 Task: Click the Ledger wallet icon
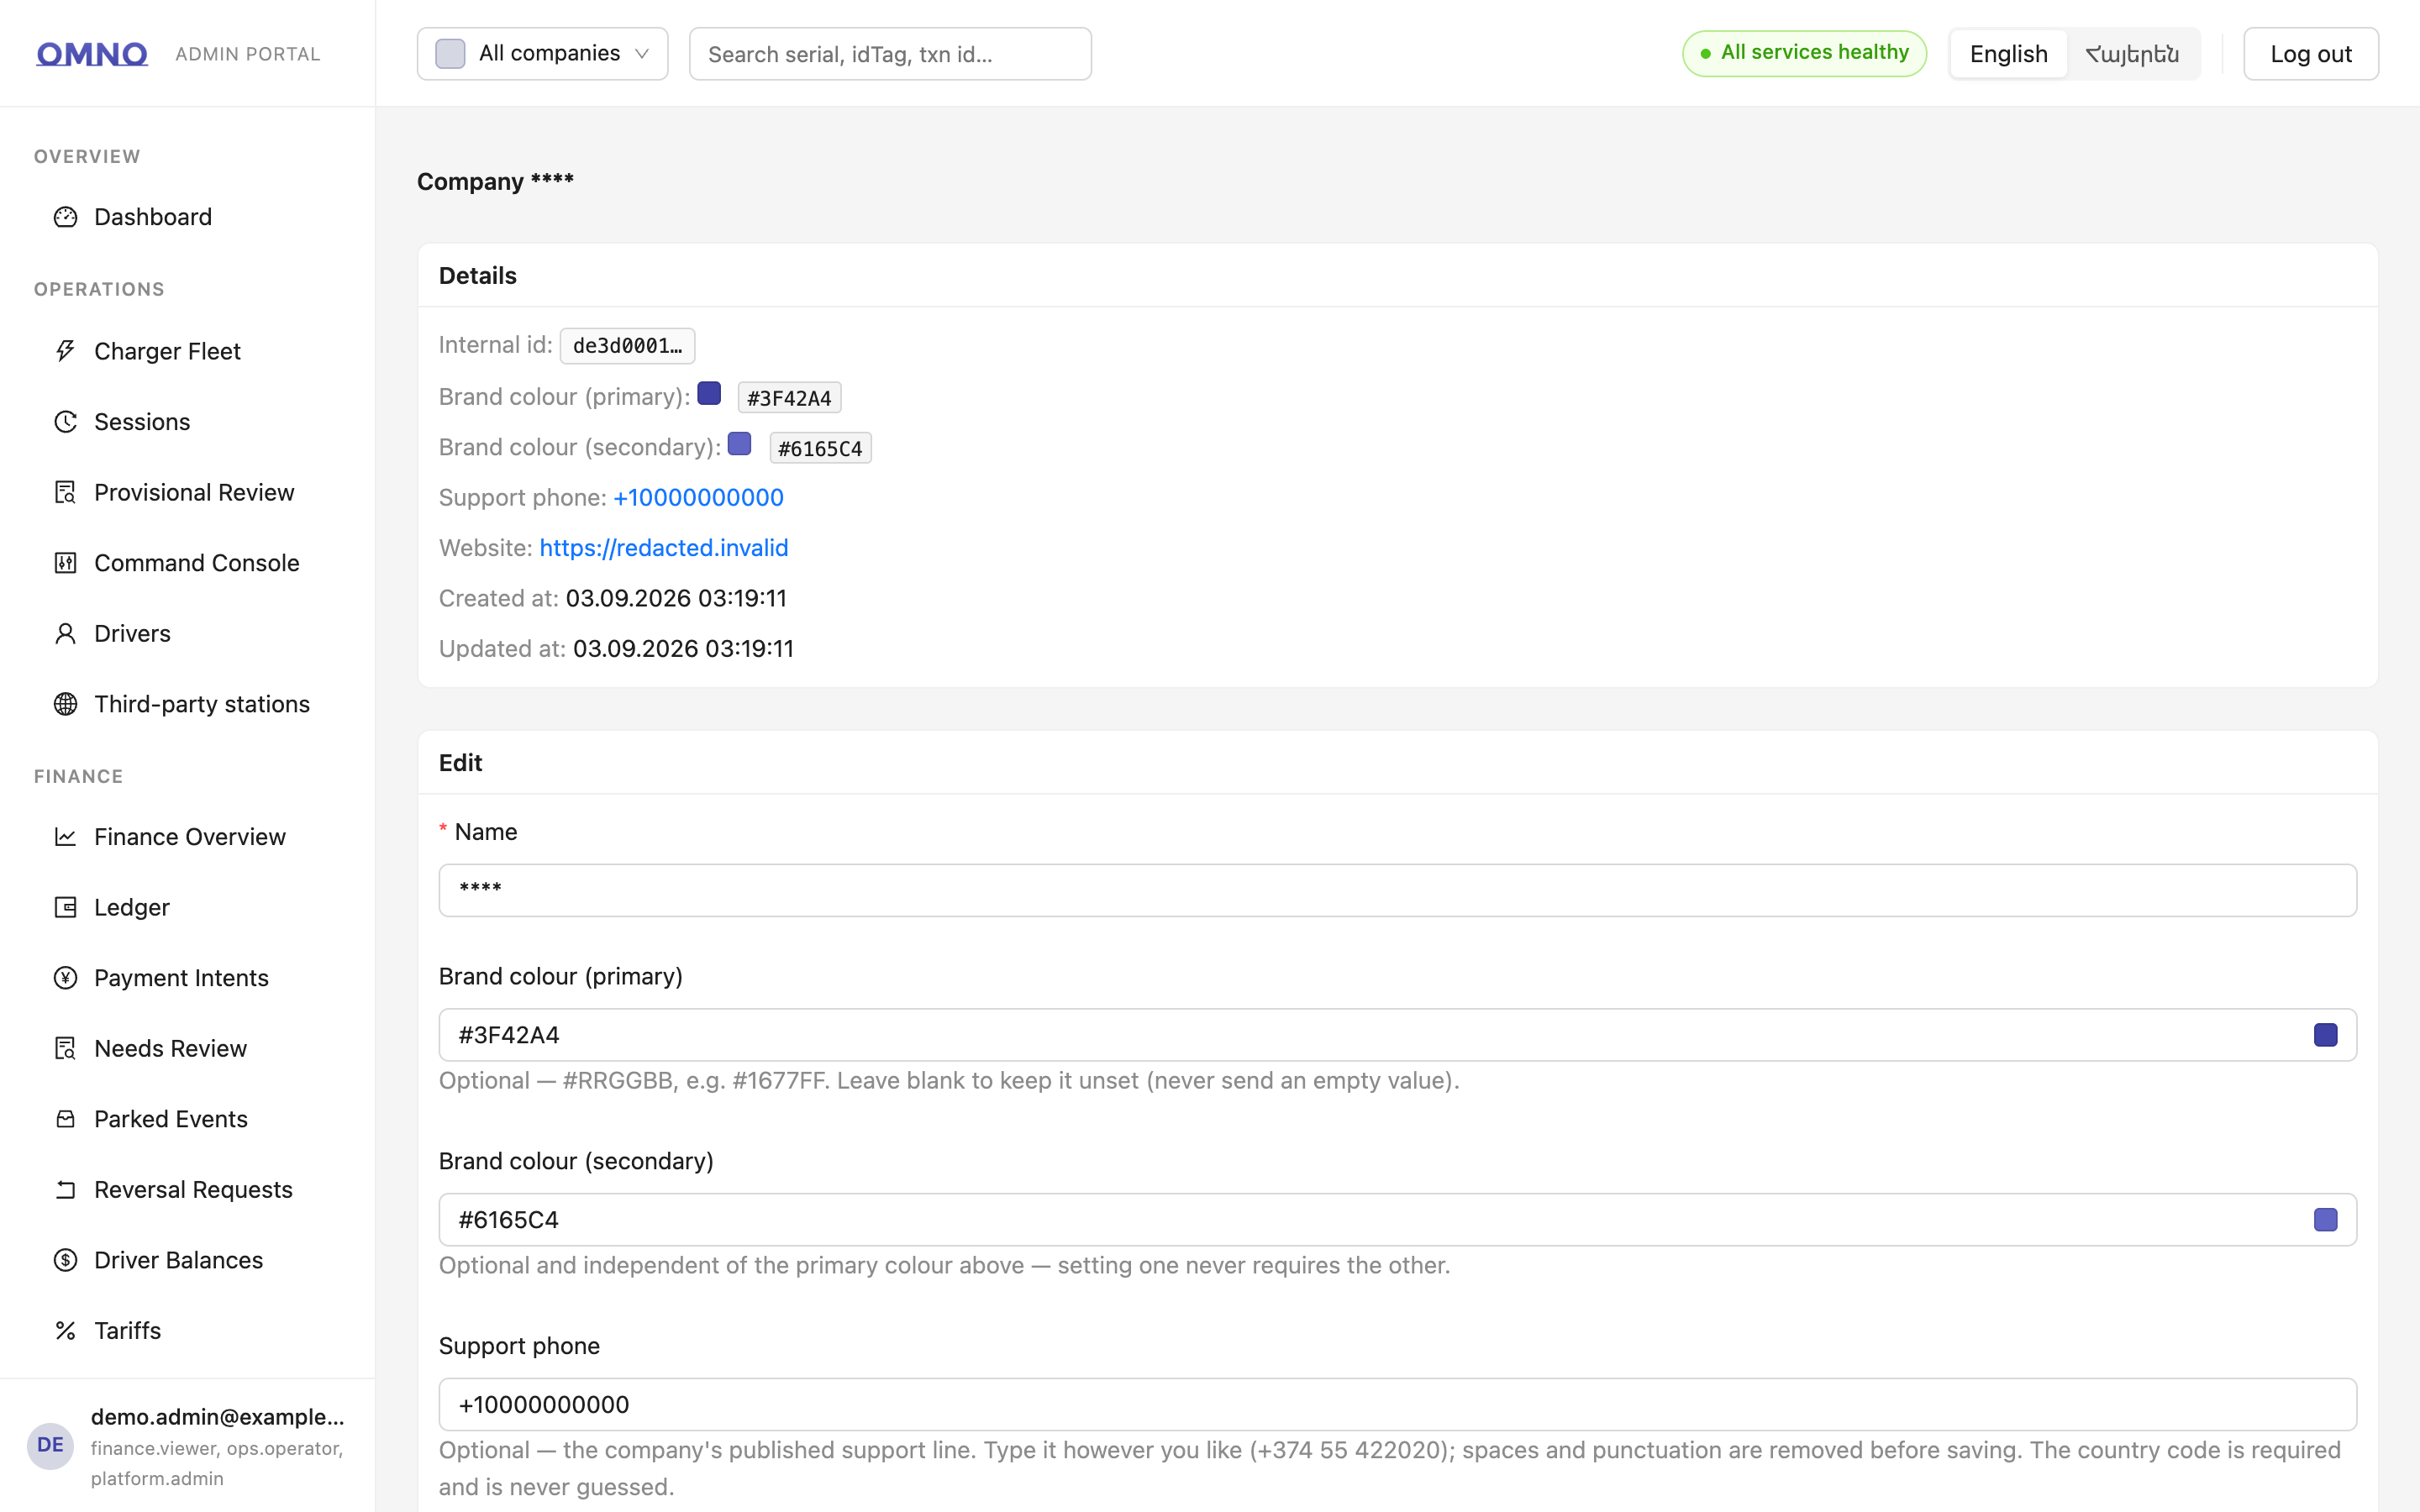pyautogui.click(x=66, y=907)
